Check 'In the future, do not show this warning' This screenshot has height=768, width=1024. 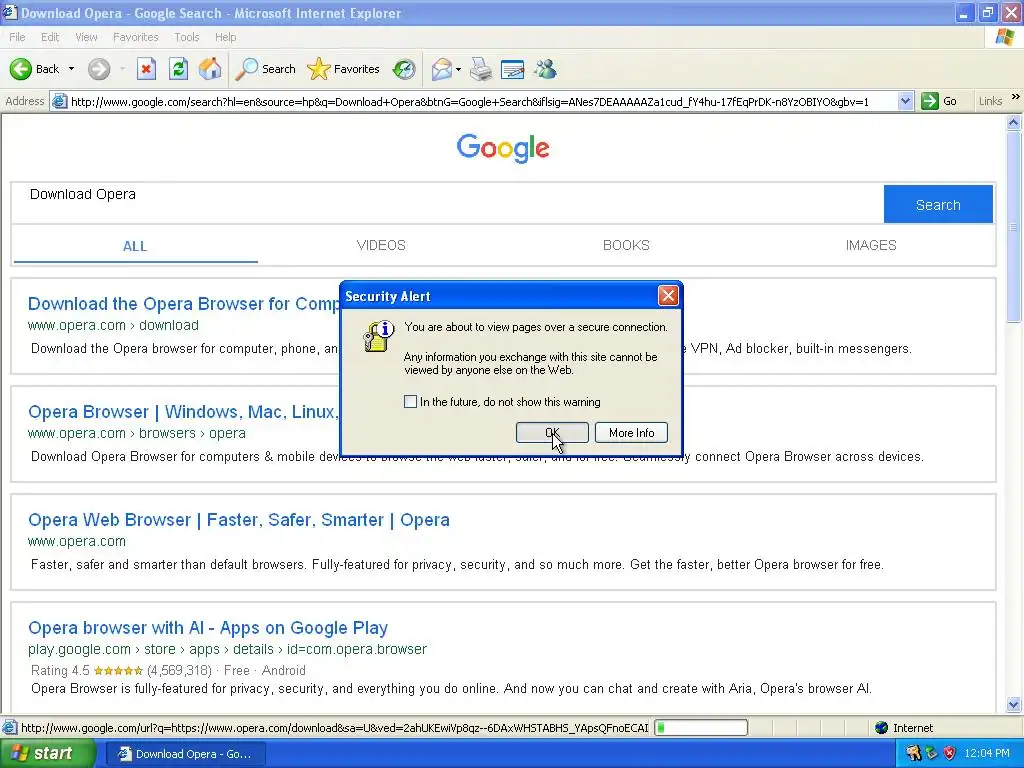(410, 402)
